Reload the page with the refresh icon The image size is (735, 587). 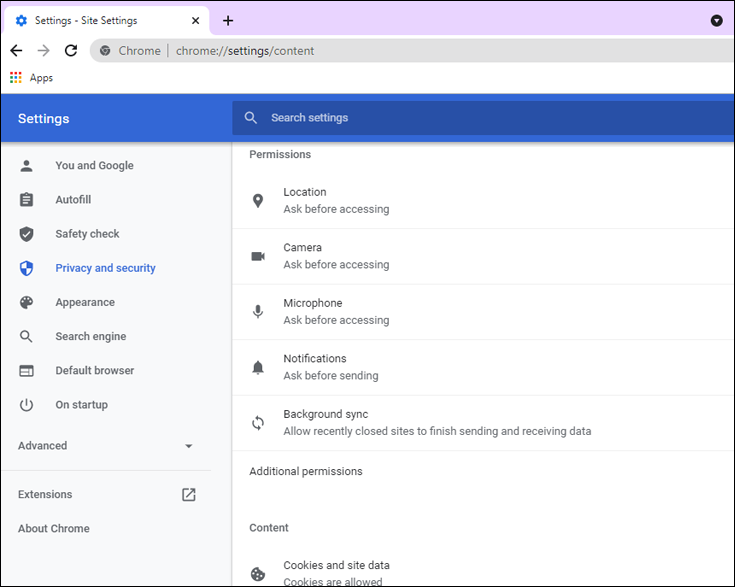[71, 51]
